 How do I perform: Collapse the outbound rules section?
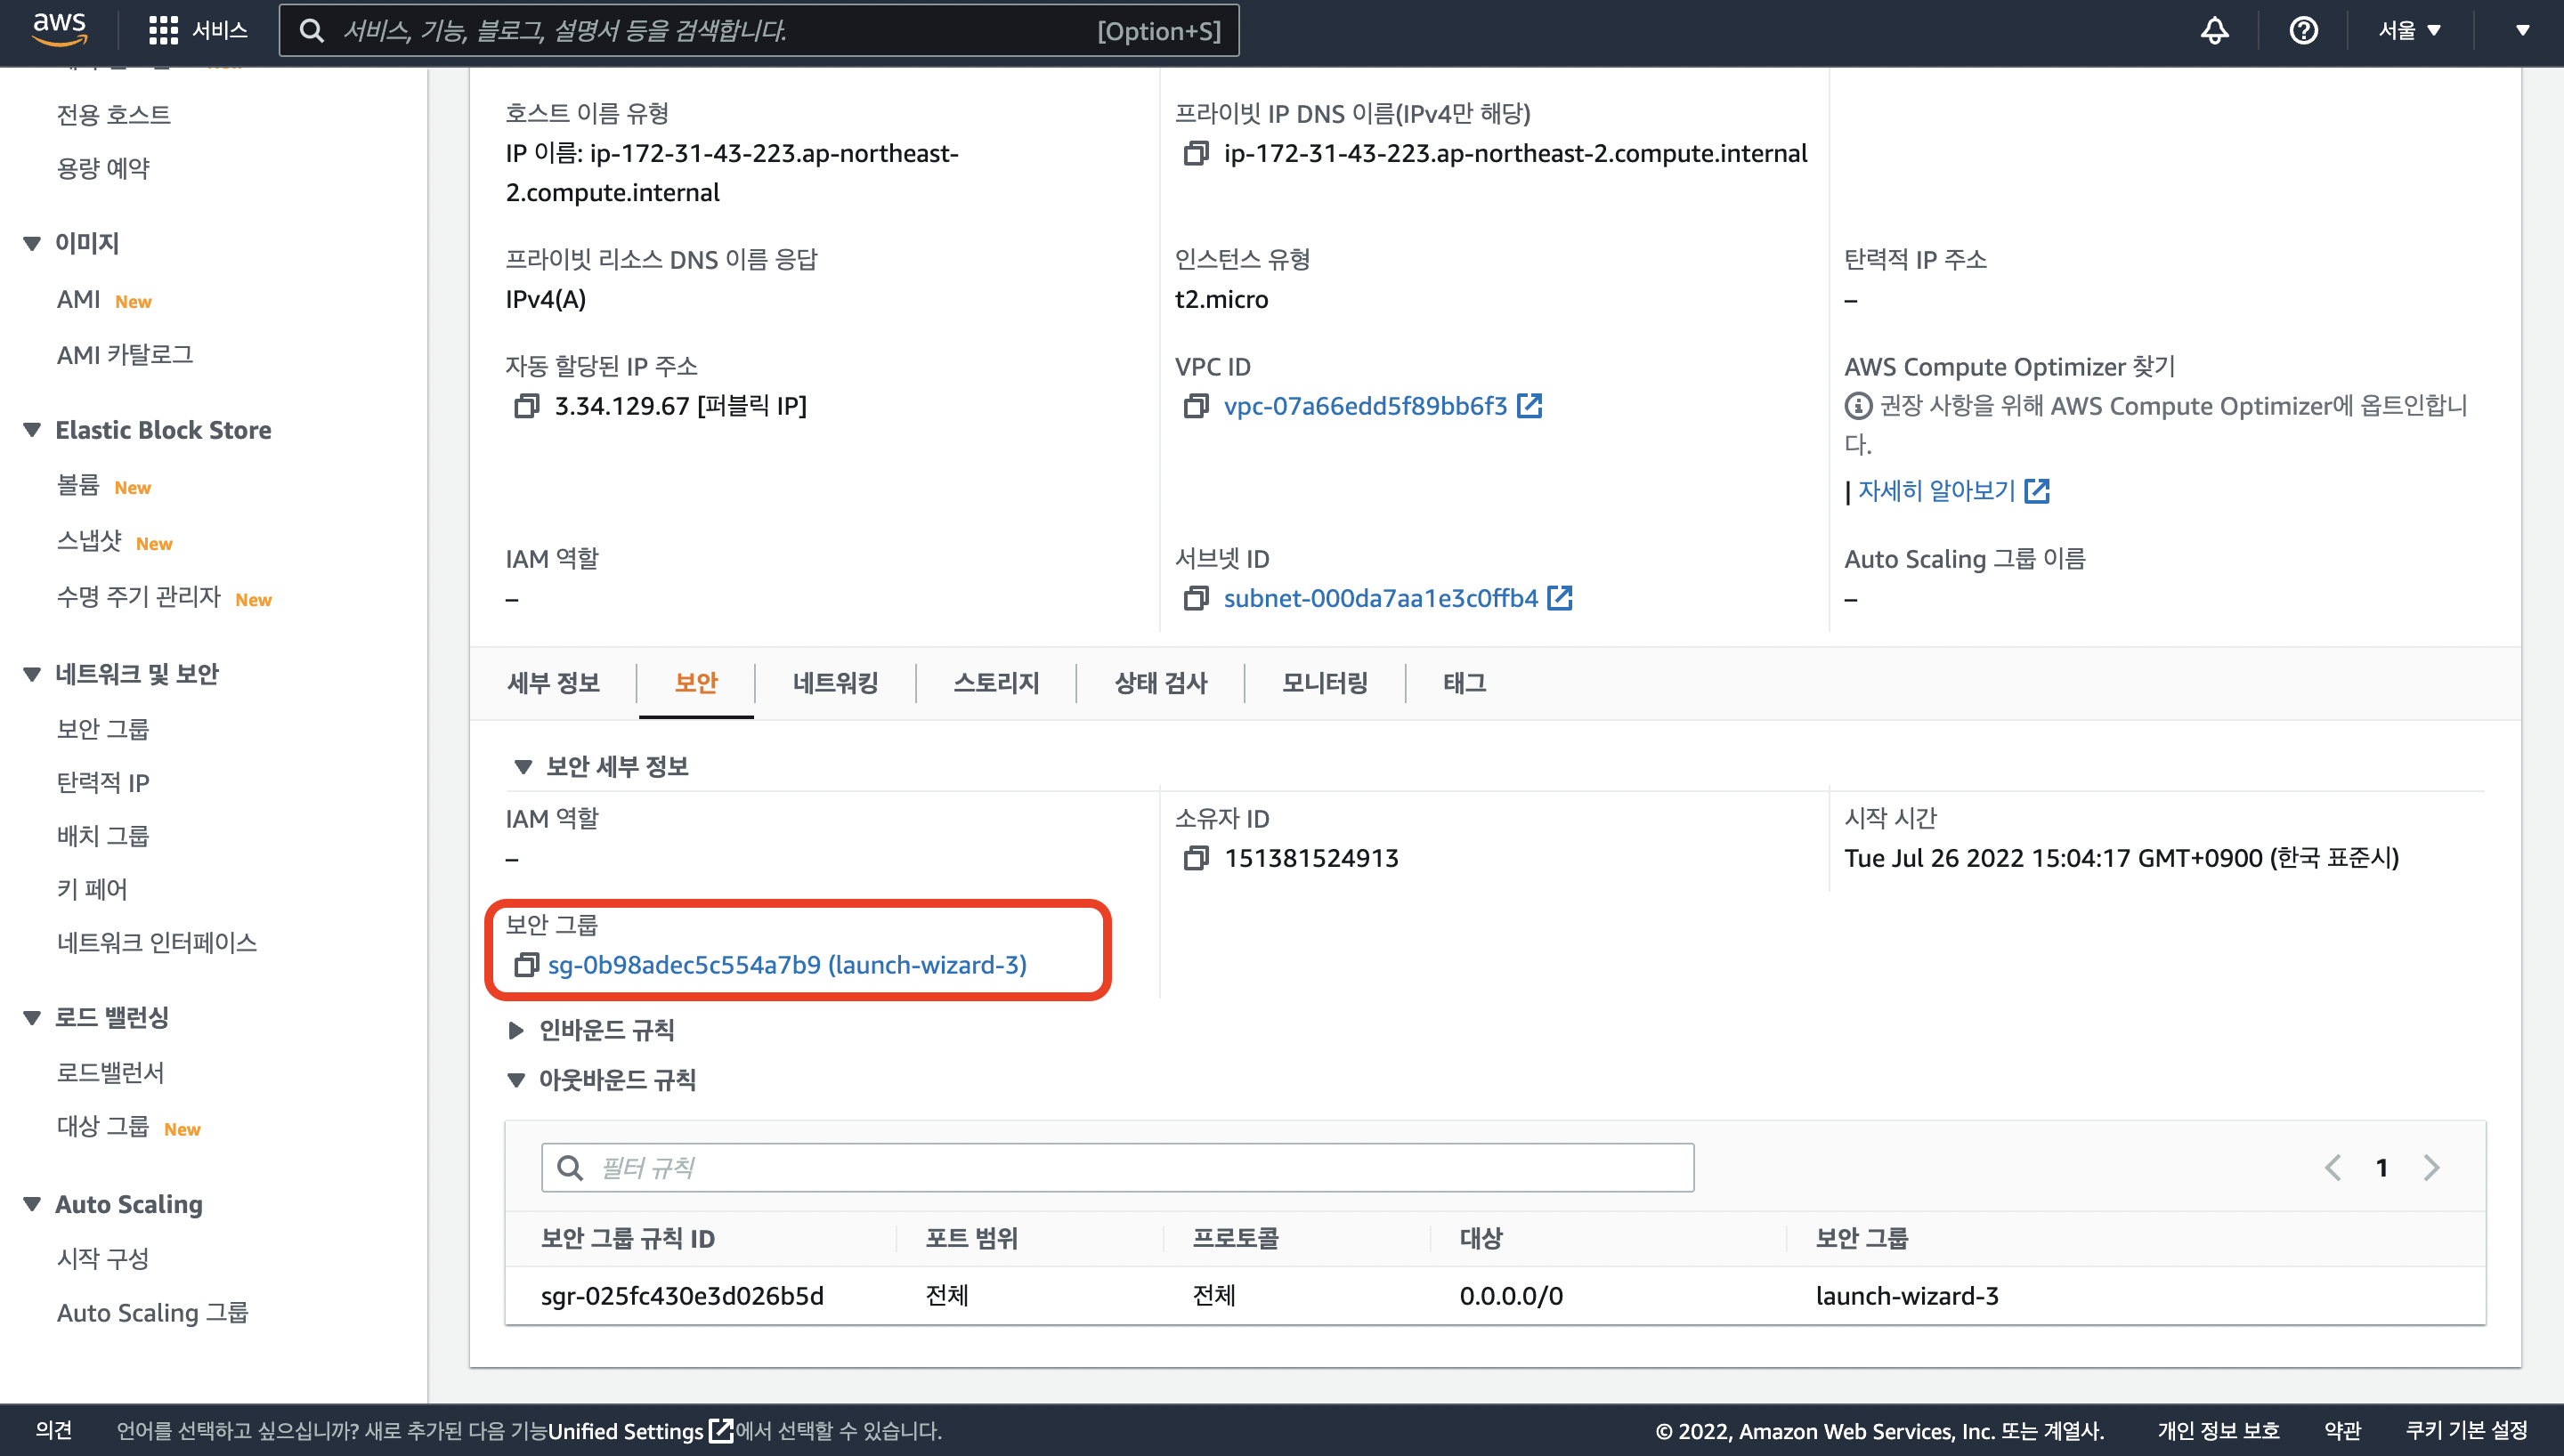click(x=516, y=1080)
